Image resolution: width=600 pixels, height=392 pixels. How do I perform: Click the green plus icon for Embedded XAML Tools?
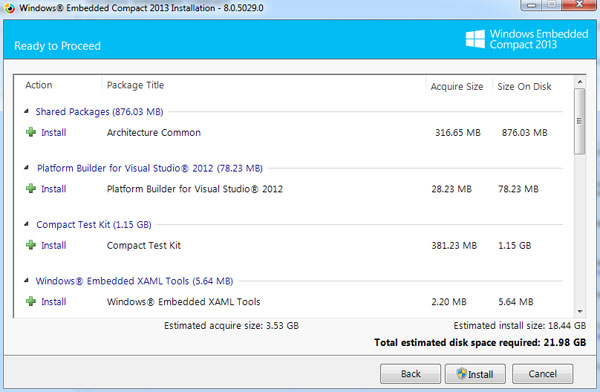31,301
